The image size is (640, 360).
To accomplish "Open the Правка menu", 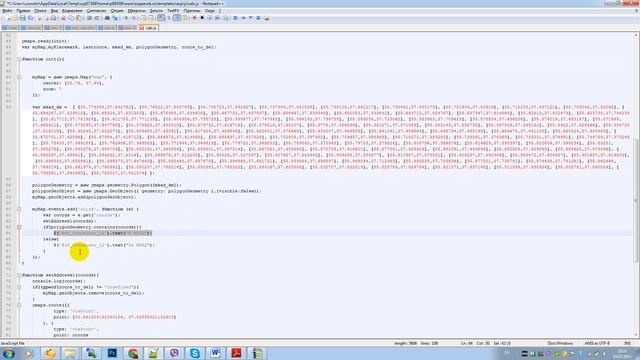I will click(x=23, y=11).
